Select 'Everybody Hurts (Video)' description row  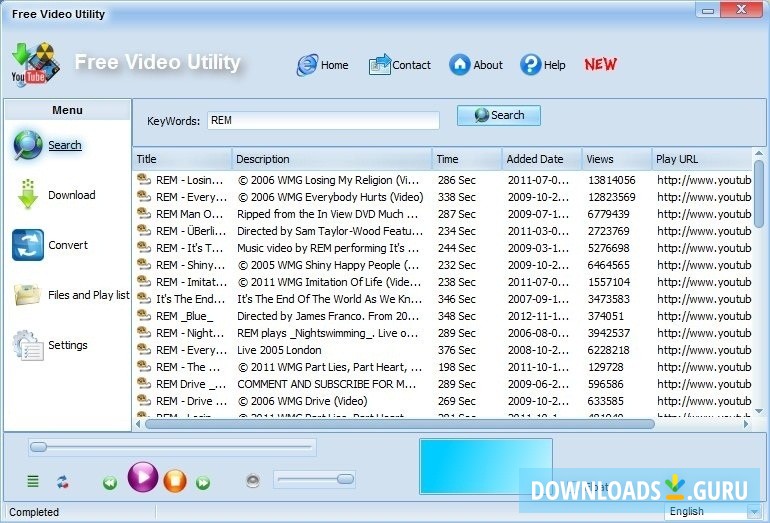pos(330,197)
